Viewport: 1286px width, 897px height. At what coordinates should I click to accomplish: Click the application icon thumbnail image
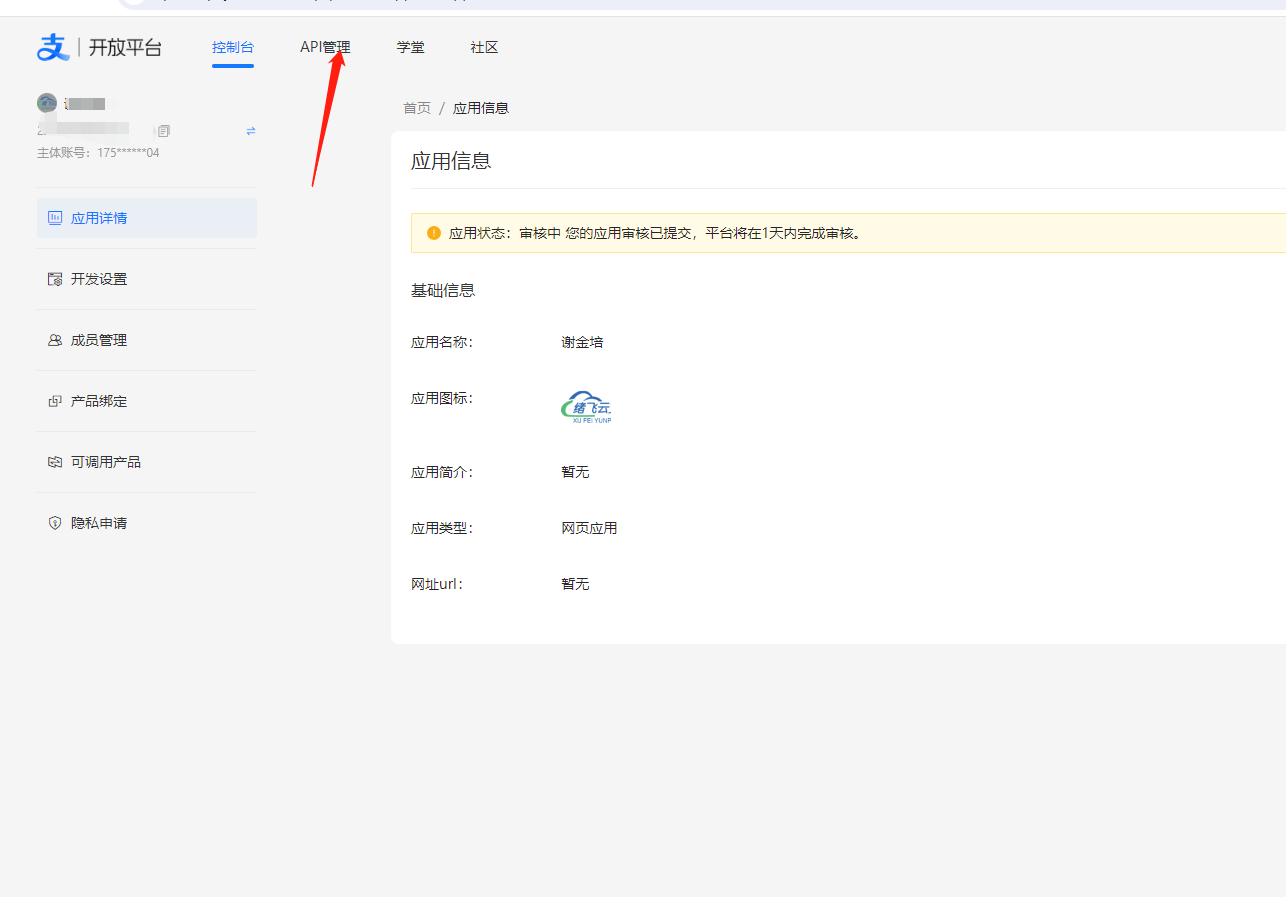[x=587, y=407]
